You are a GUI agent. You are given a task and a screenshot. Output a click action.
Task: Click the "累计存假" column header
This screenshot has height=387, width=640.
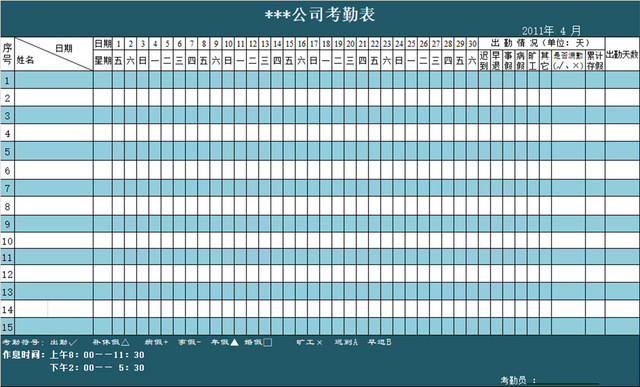coord(595,60)
